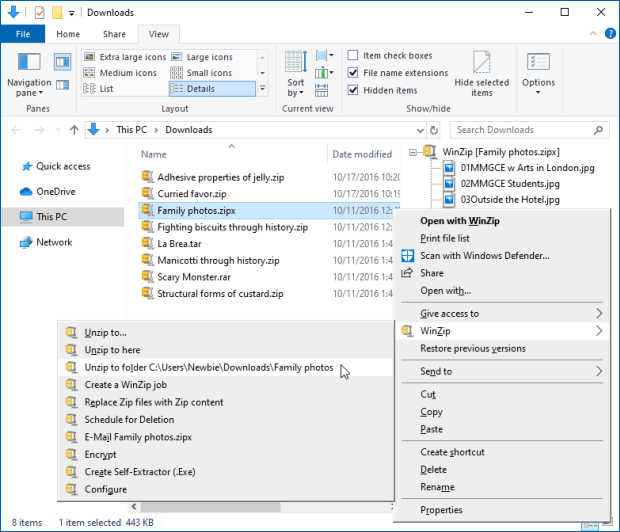Viewport: 620px width, 532px height.
Task: Open the Add columns dropdown
Action: click(325, 73)
